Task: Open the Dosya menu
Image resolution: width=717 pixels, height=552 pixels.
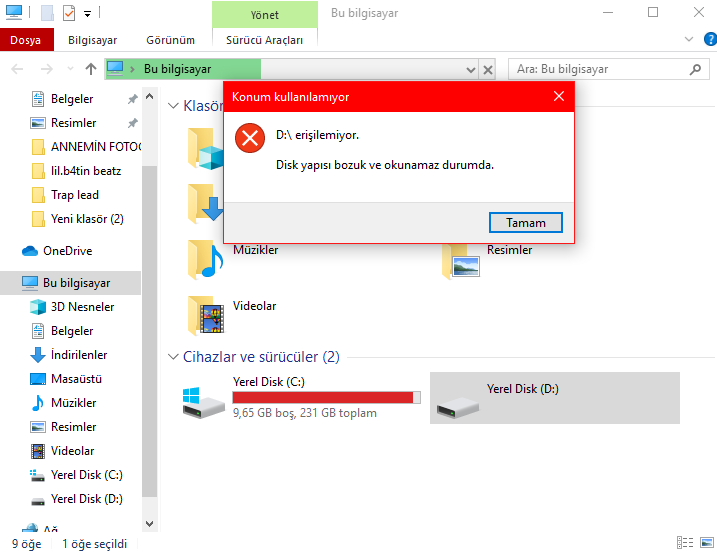Action: pyautogui.click(x=26, y=40)
